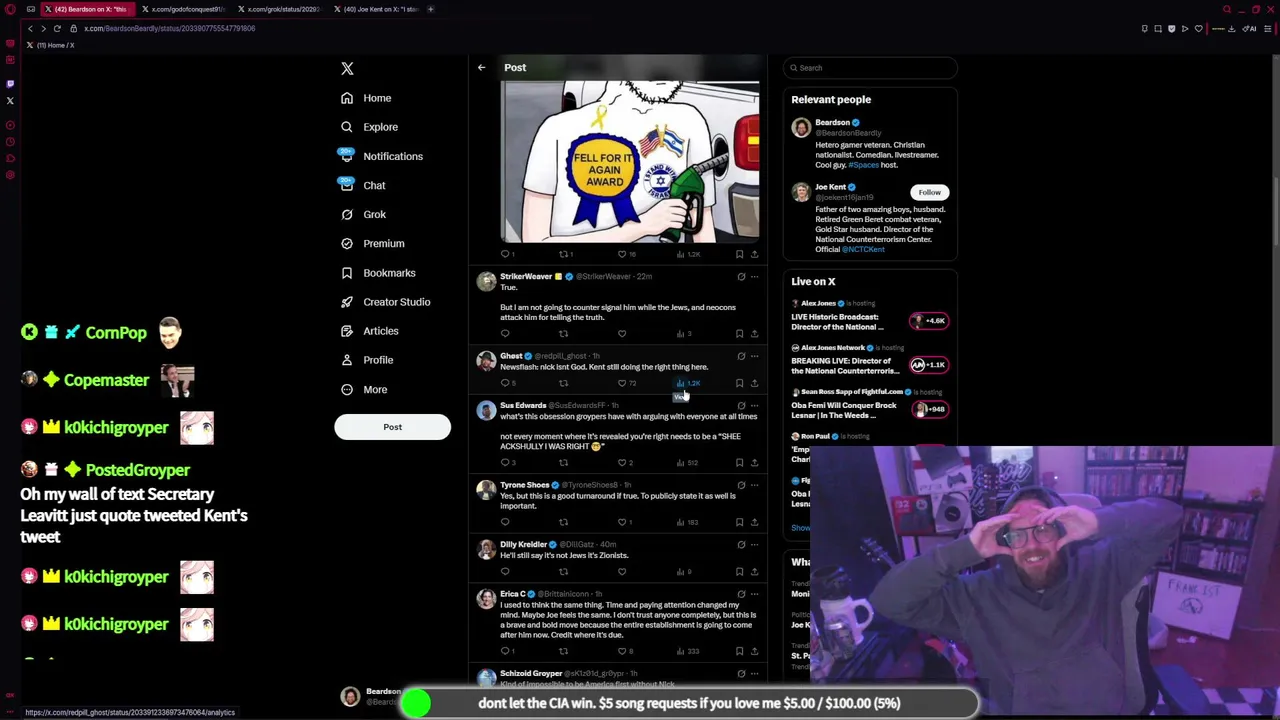1280x720 pixels.
Task: Open Grok in the X sidebar
Action: pyautogui.click(x=363, y=214)
